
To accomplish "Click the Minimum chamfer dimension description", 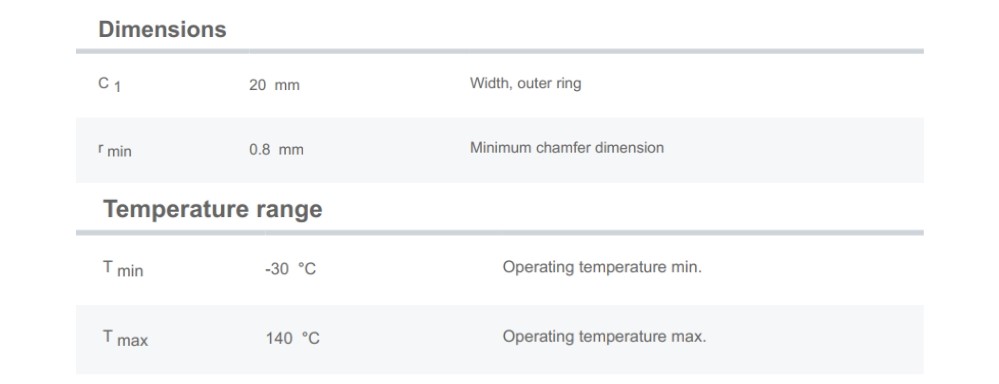I will (x=567, y=148).
